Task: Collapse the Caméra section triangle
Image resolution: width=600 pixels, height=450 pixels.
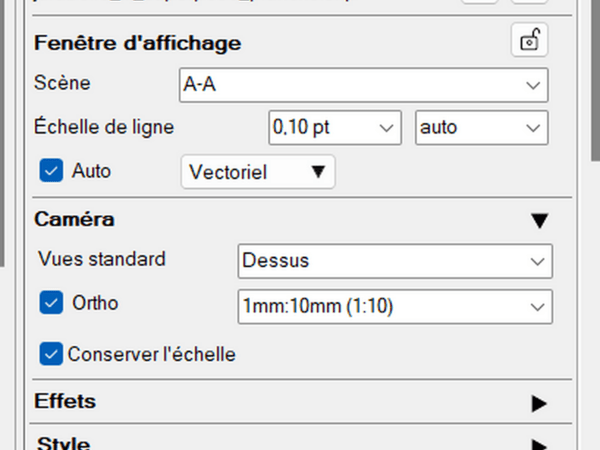Action: click(540, 220)
